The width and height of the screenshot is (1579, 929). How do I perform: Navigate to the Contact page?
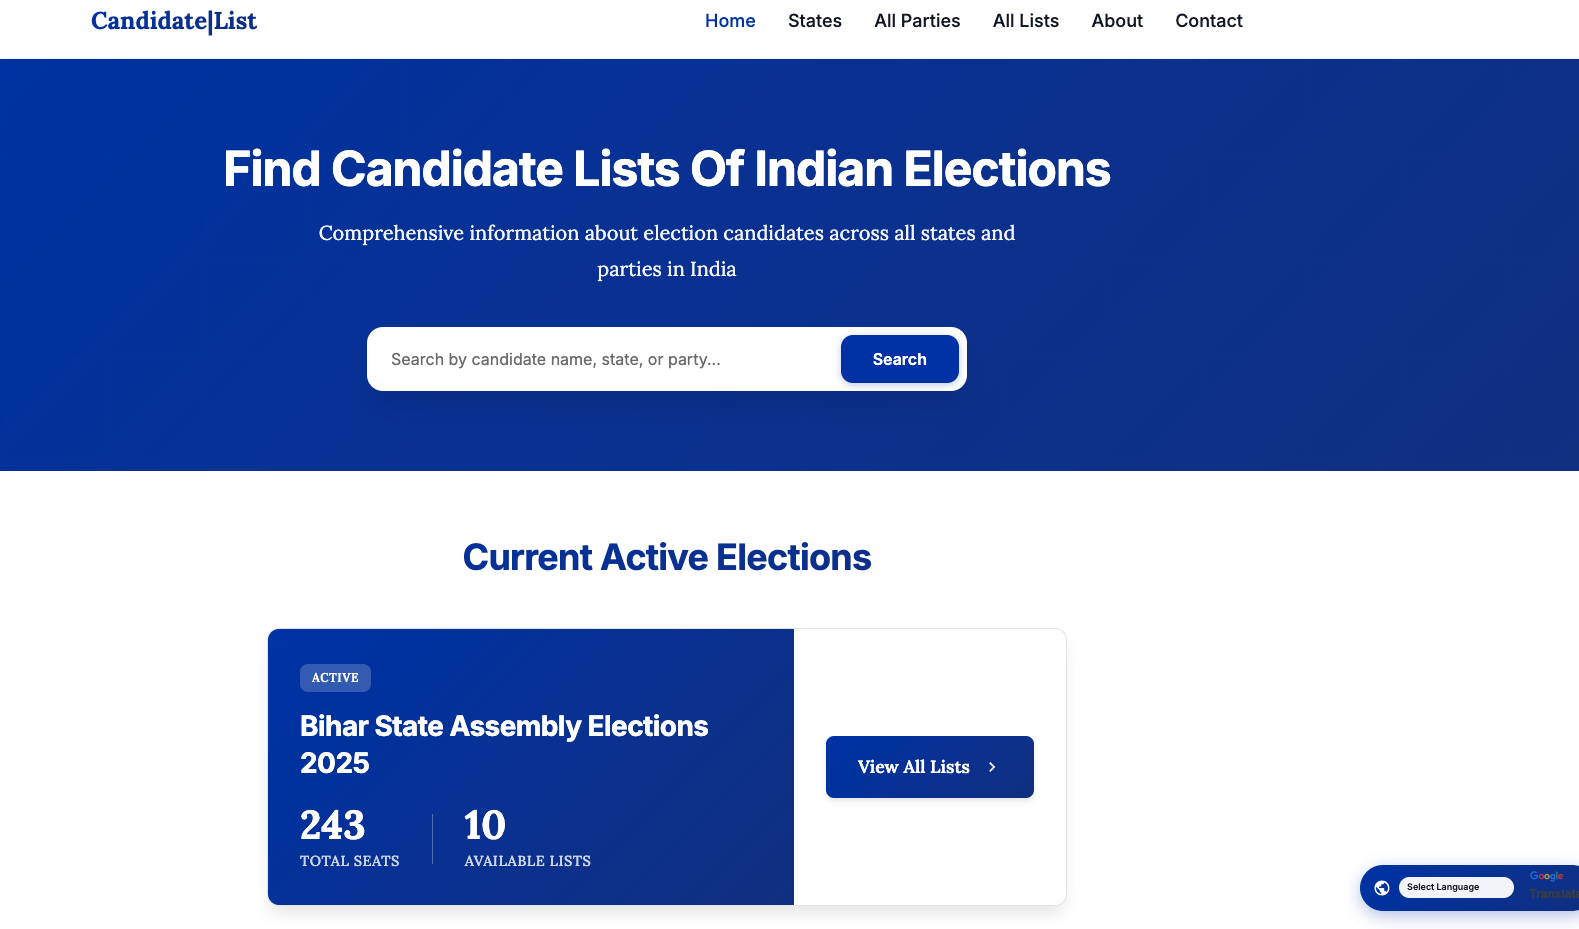coord(1209,20)
